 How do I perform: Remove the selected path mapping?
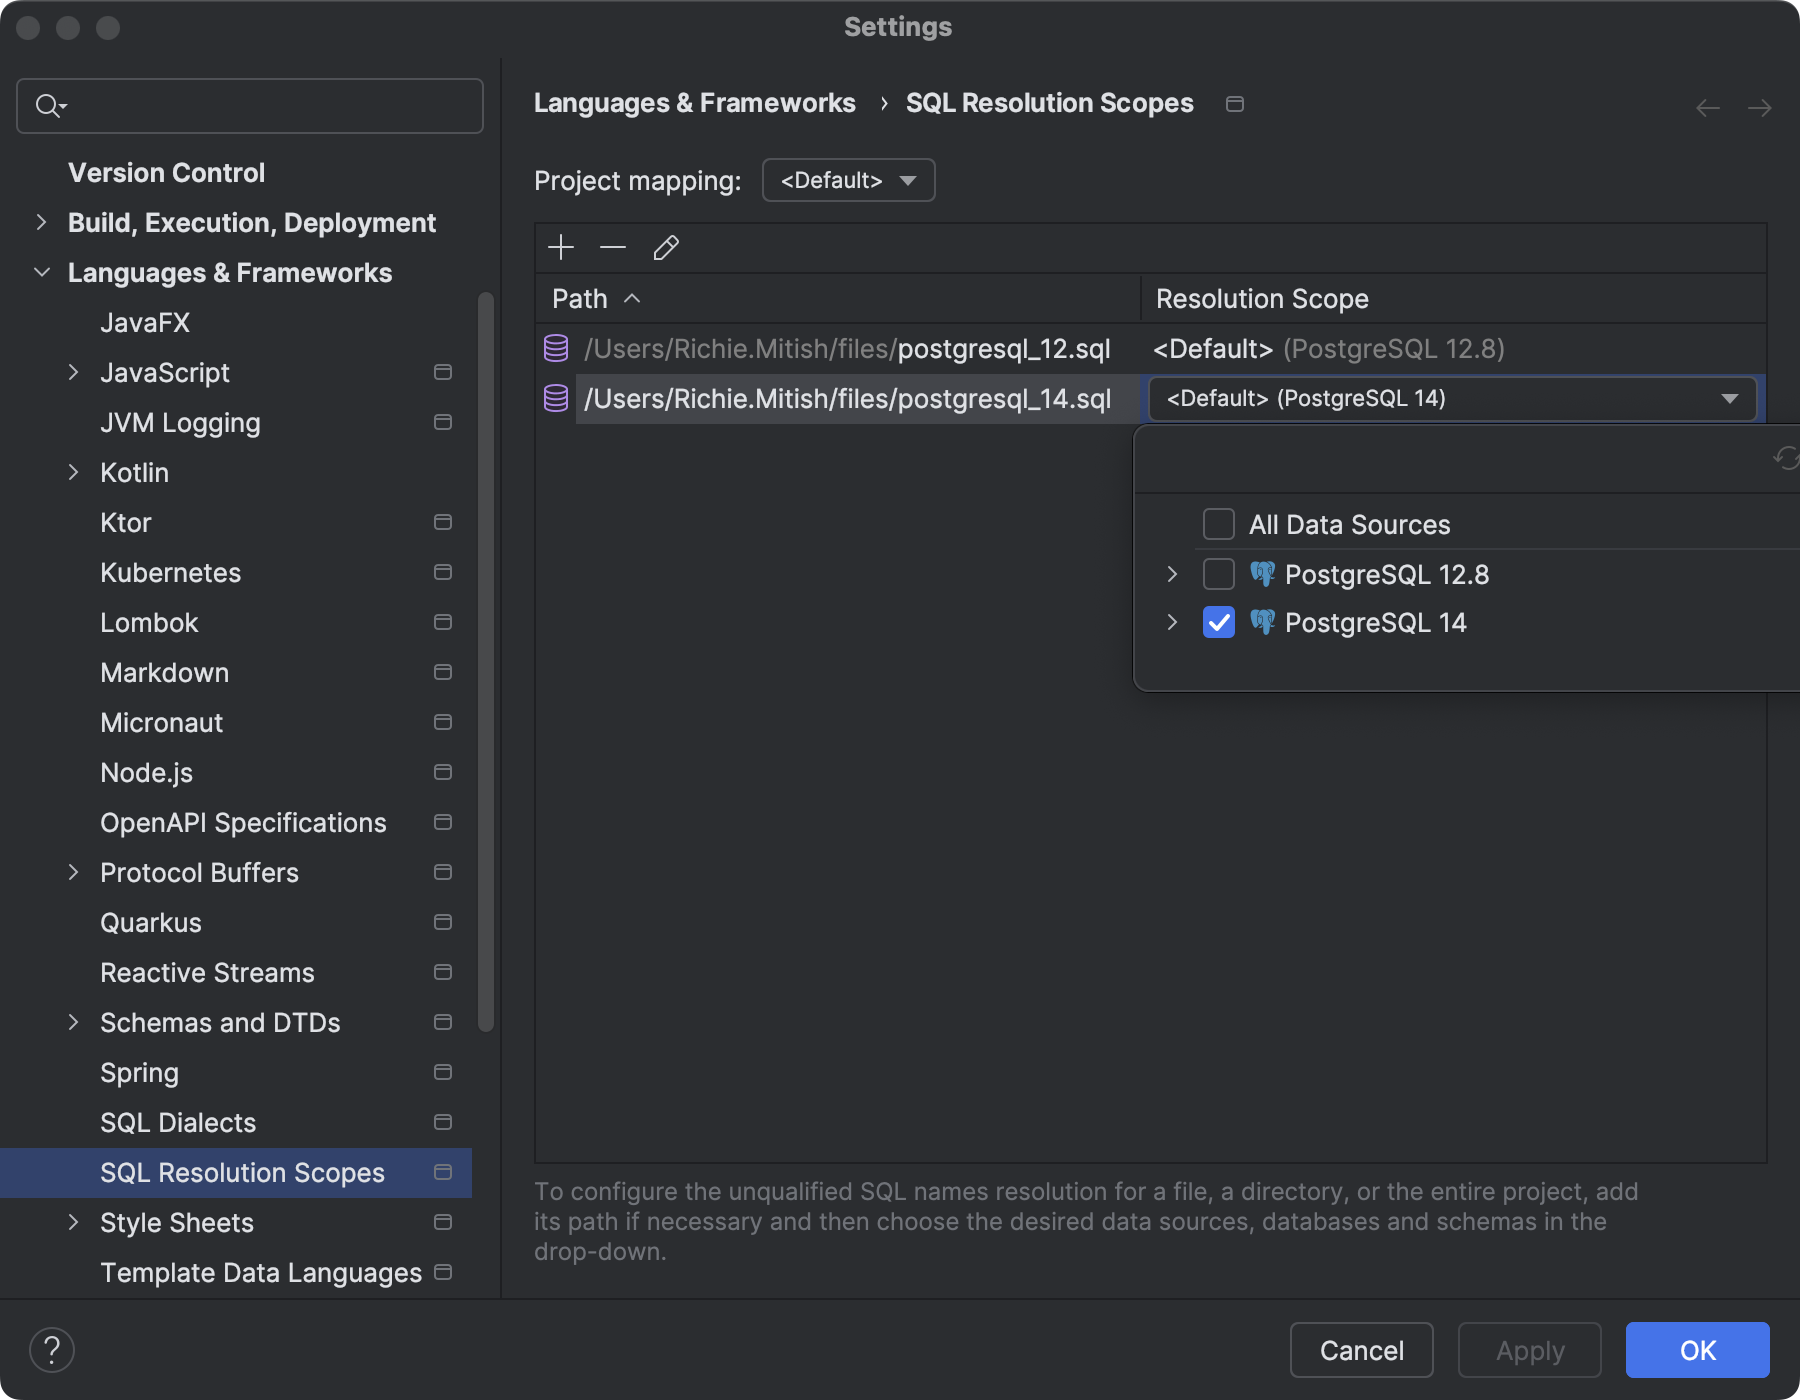[x=613, y=247]
